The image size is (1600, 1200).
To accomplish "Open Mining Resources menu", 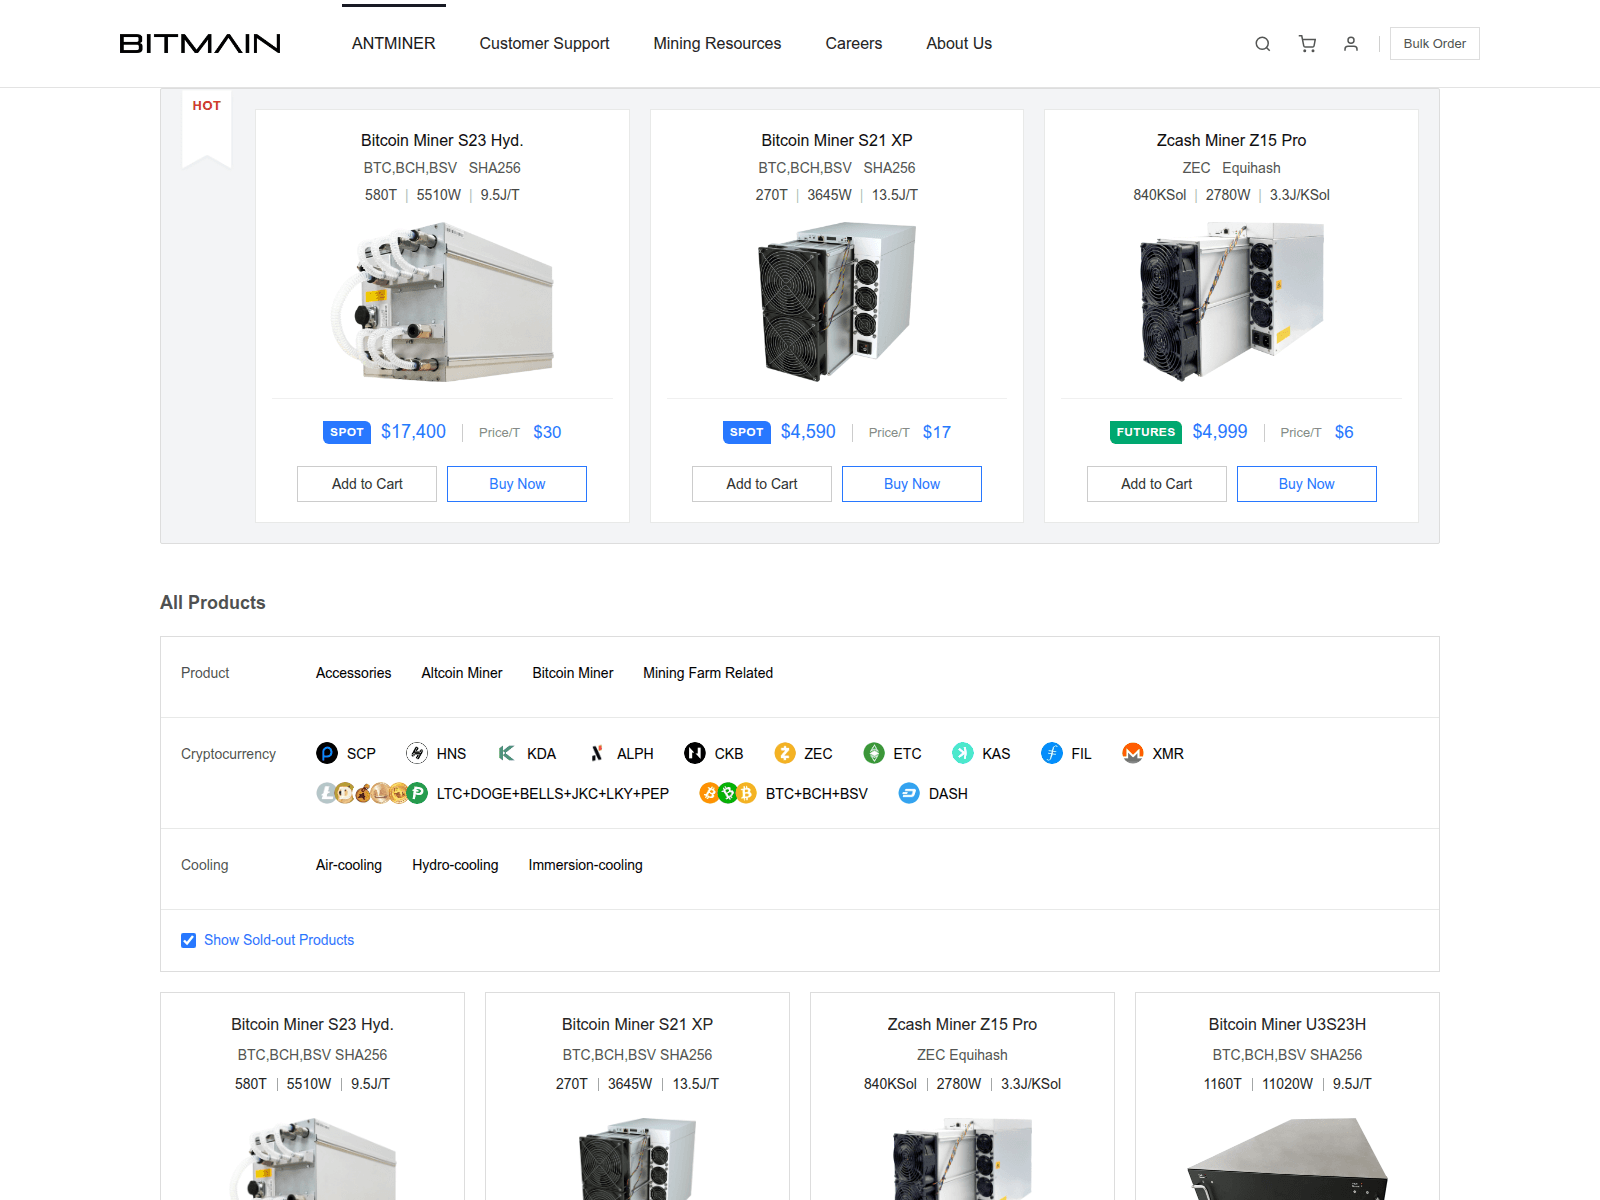I will pos(717,44).
